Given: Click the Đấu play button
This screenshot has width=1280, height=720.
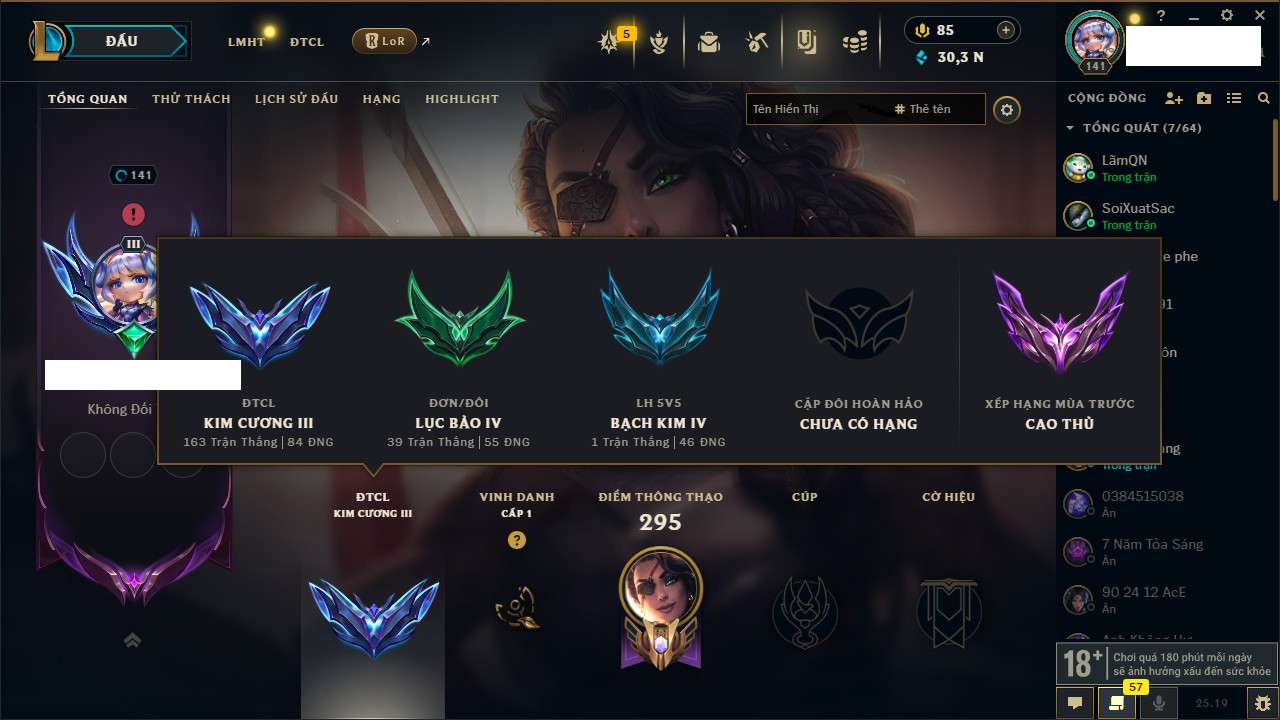Looking at the screenshot, I should 121,41.
